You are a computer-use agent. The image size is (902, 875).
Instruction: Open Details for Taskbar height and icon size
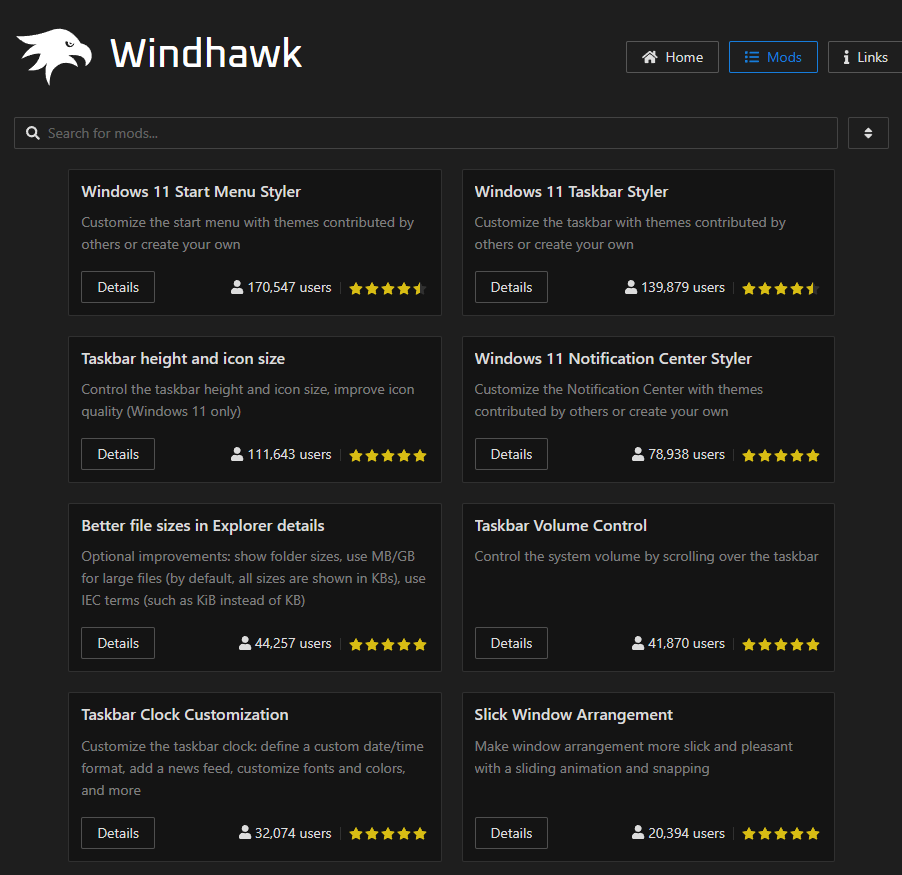[x=118, y=454]
